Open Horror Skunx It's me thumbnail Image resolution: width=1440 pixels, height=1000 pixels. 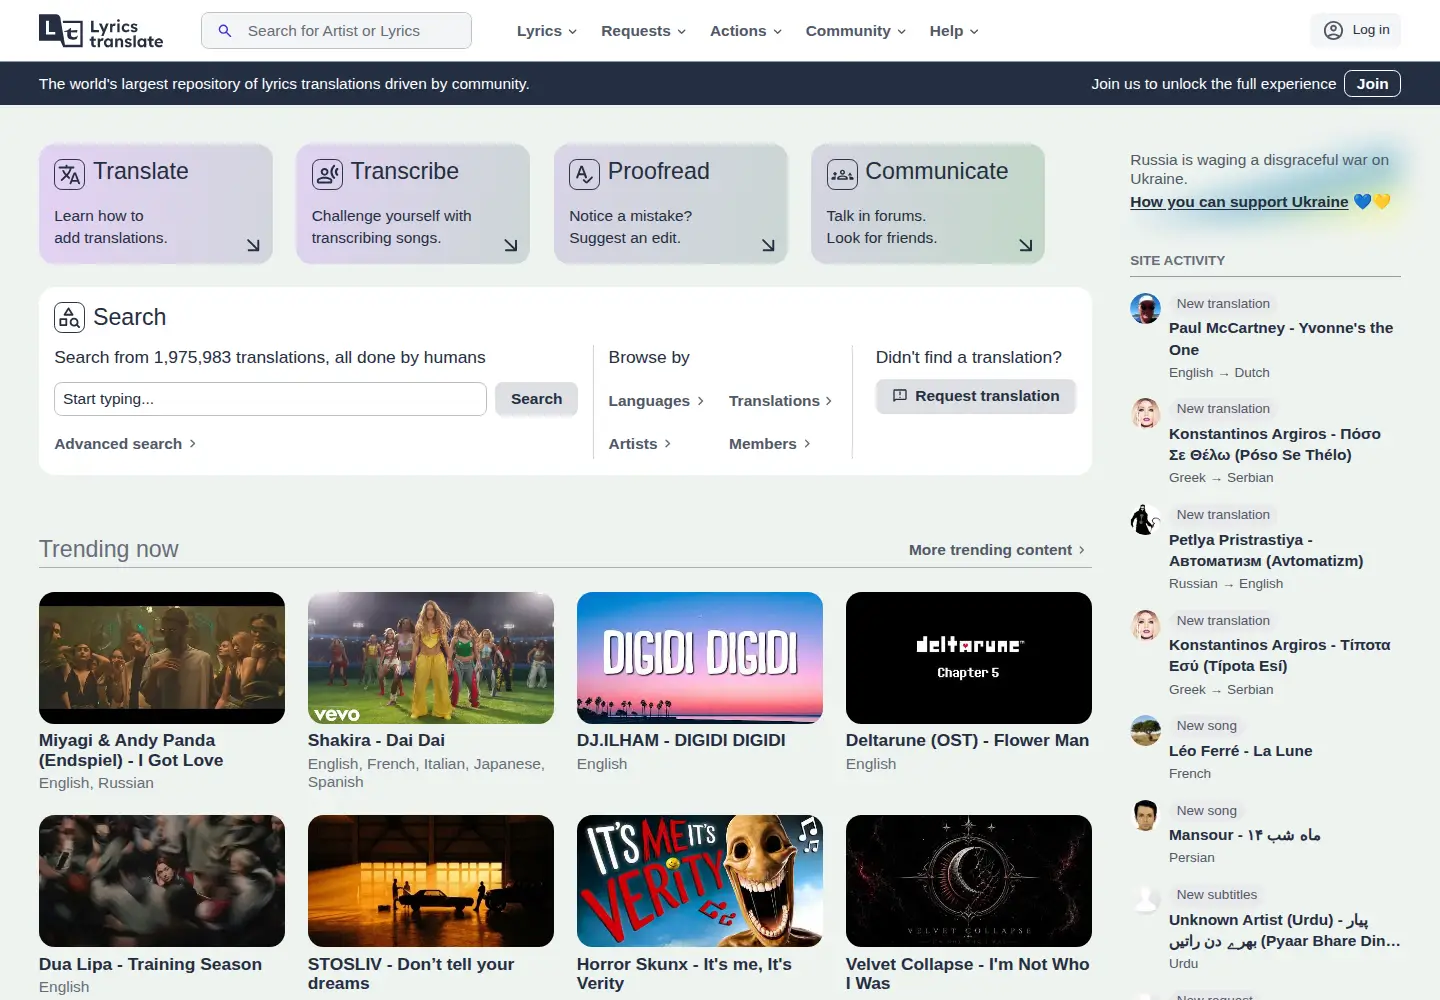700,881
